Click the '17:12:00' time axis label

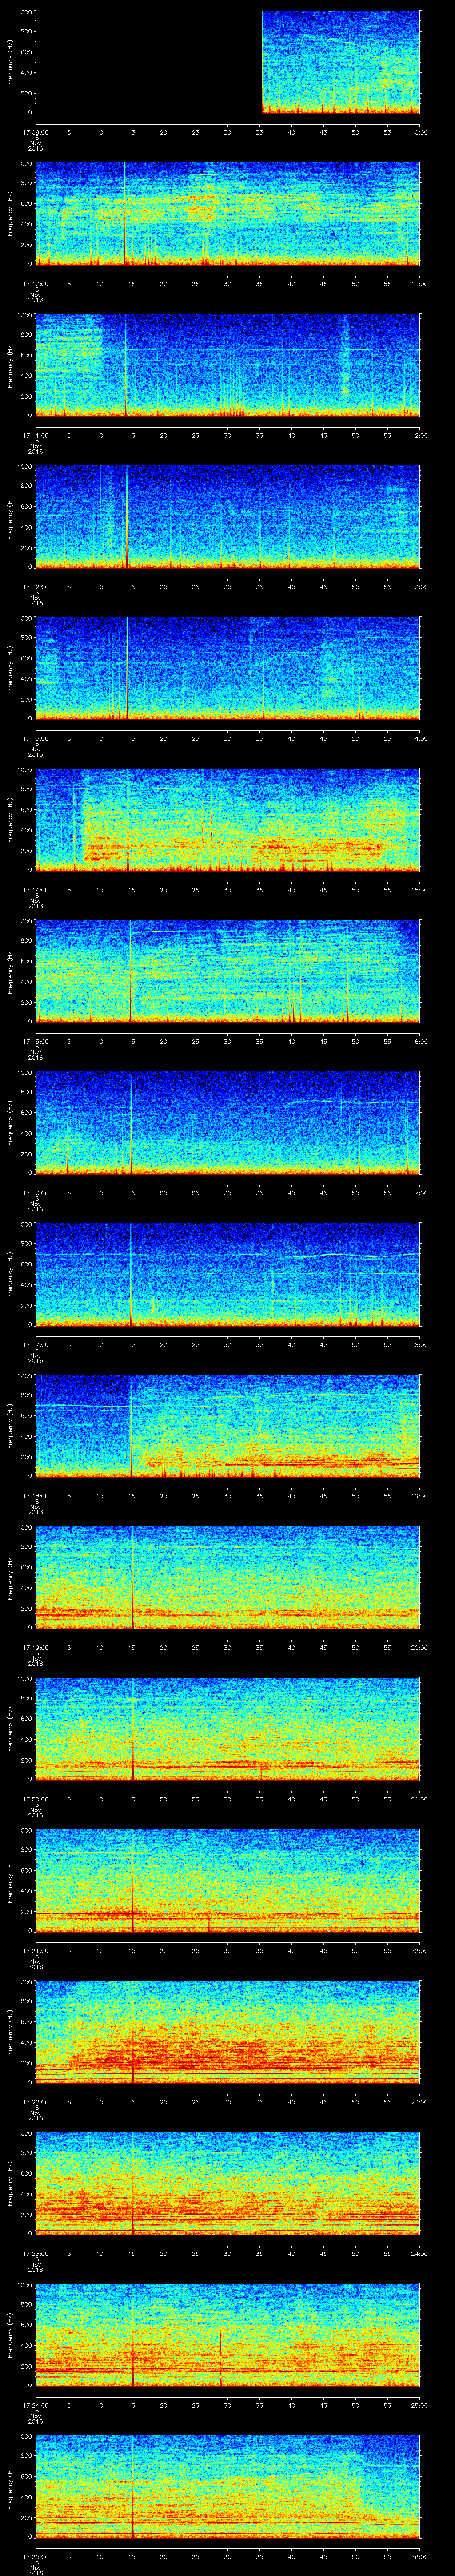tap(36, 587)
